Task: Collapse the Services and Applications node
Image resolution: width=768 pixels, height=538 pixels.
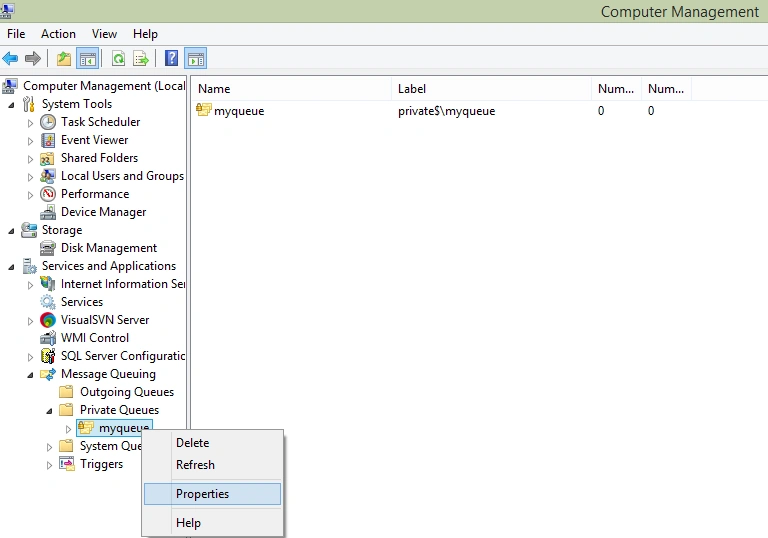Action: (x=11, y=267)
